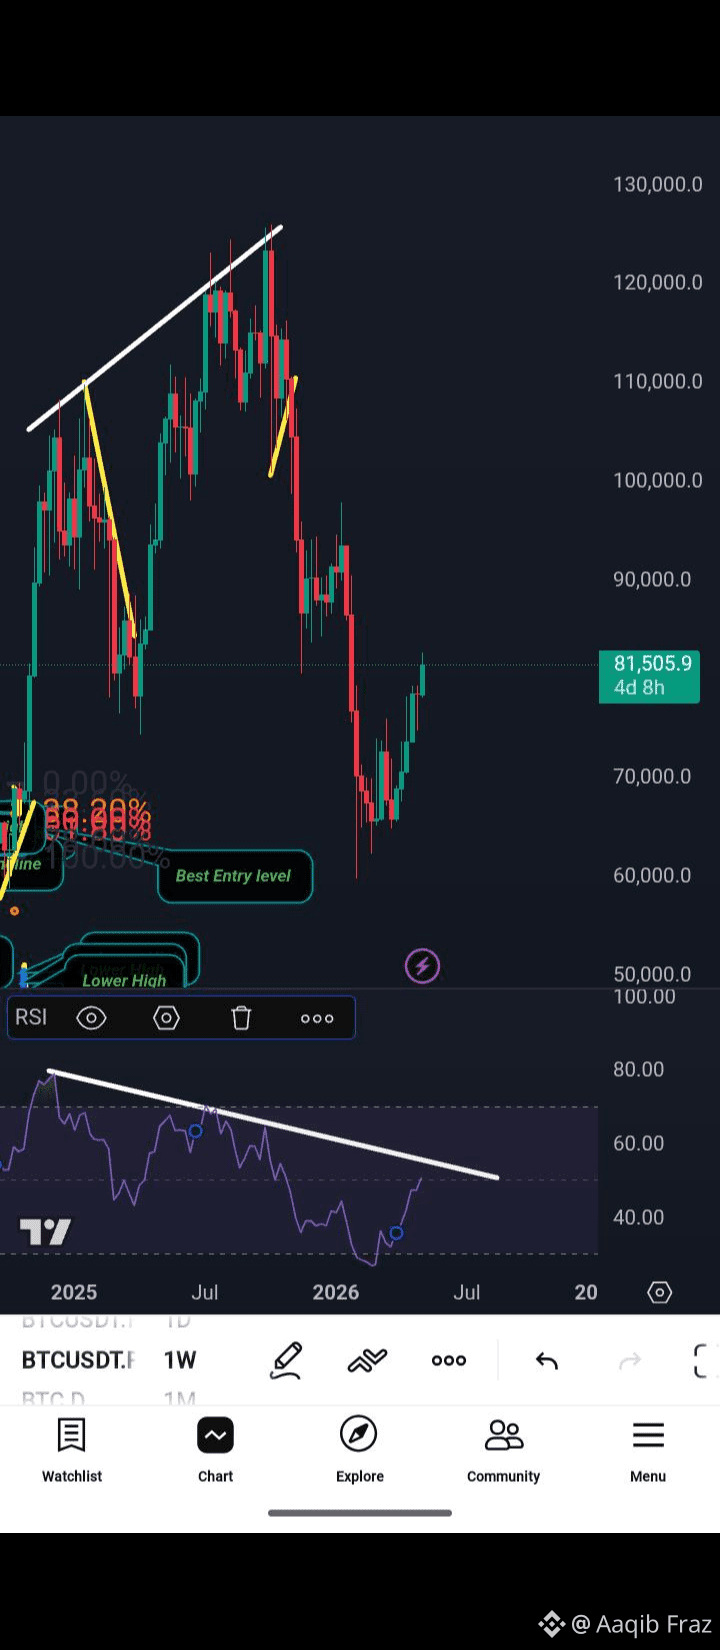Open the Explore tab
Viewport: 720px width, 1650px height.
(x=359, y=1450)
